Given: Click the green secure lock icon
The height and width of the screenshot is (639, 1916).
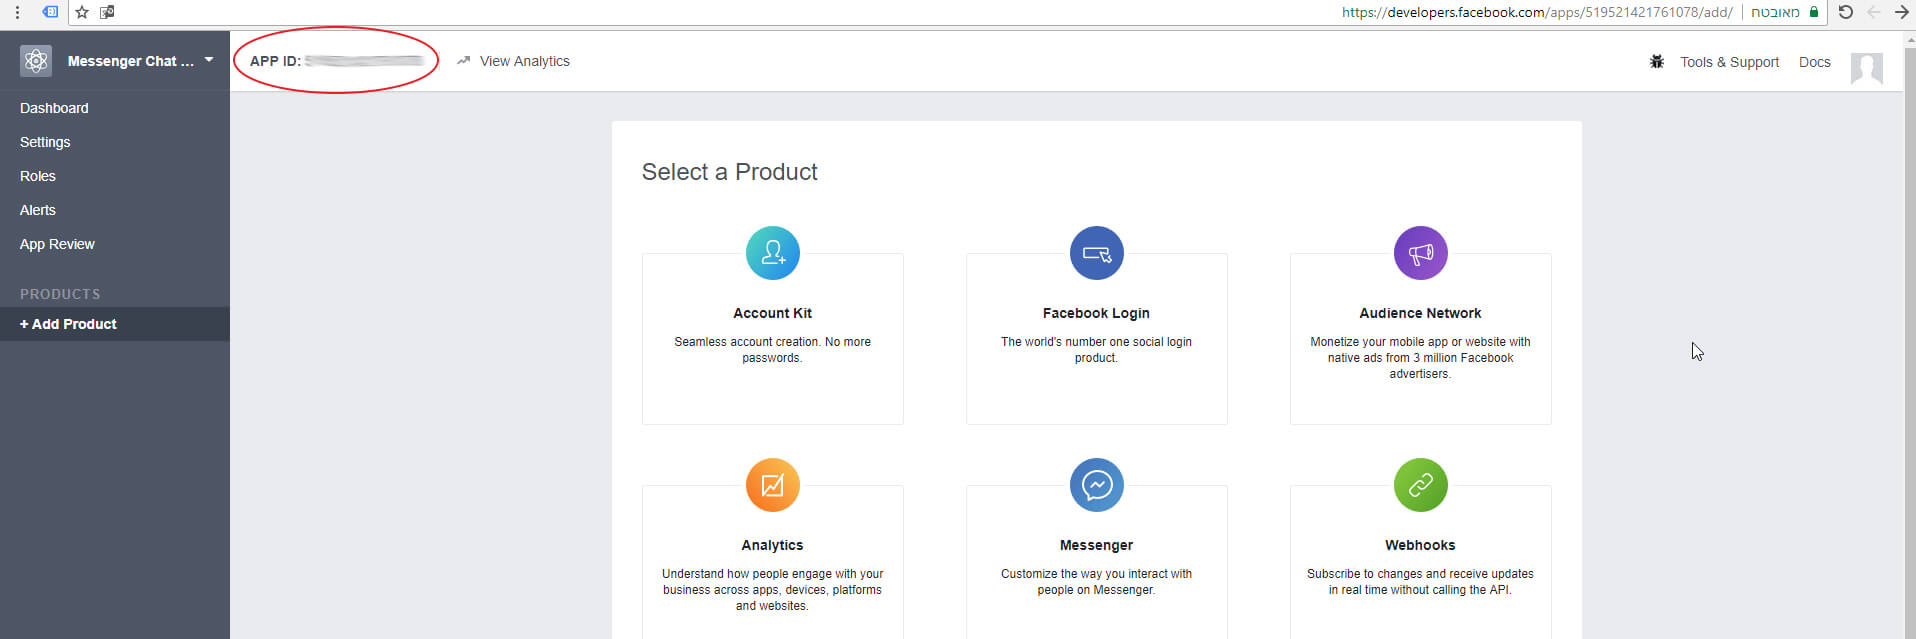Looking at the screenshot, I should (1813, 12).
